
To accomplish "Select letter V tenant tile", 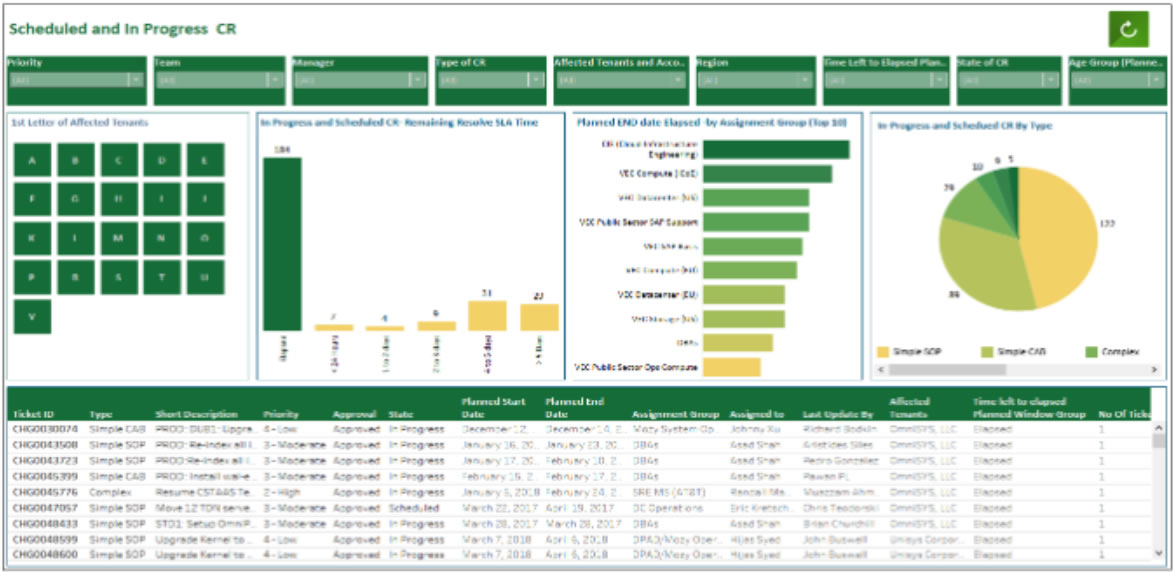I will click(x=33, y=316).
